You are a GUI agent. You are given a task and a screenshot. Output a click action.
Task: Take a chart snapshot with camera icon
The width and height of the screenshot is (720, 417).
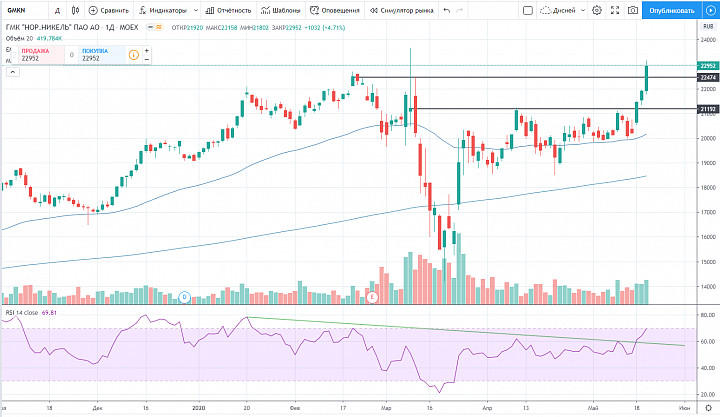tap(633, 10)
